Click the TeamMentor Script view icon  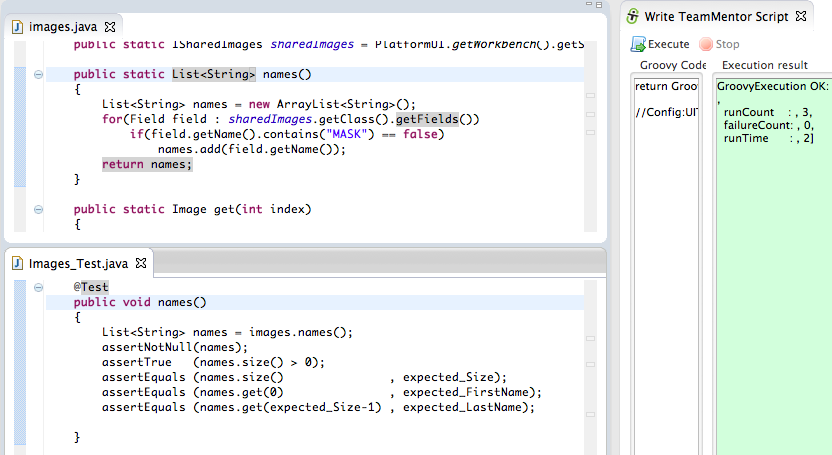click(632, 17)
